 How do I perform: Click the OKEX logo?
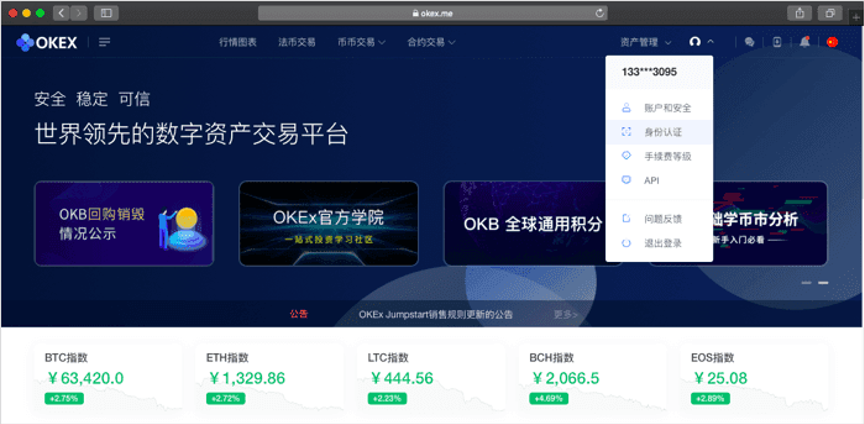coord(47,42)
